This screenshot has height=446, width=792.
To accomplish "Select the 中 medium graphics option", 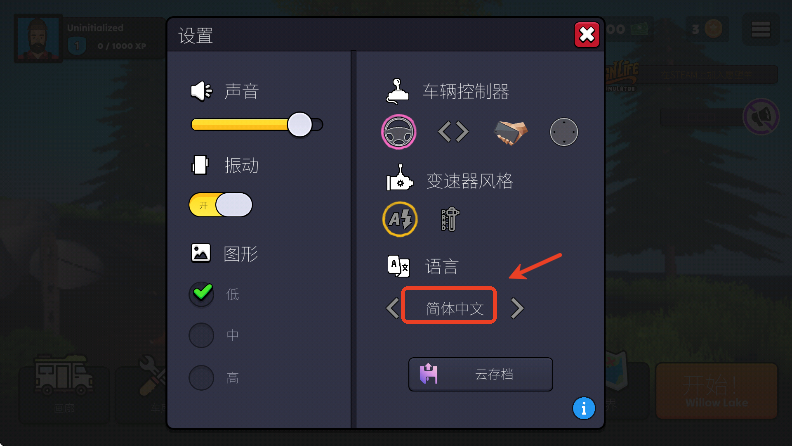I will coord(202,335).
